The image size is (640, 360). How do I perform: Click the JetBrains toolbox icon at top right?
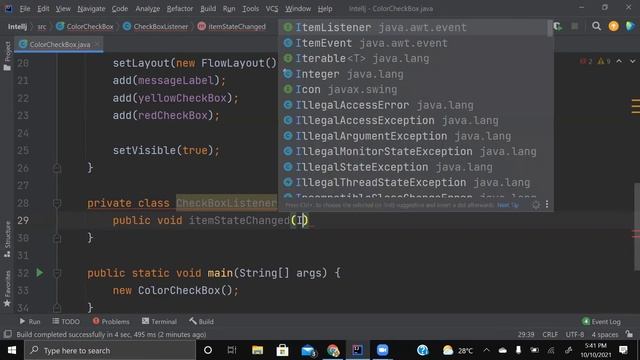coord(630,26)
